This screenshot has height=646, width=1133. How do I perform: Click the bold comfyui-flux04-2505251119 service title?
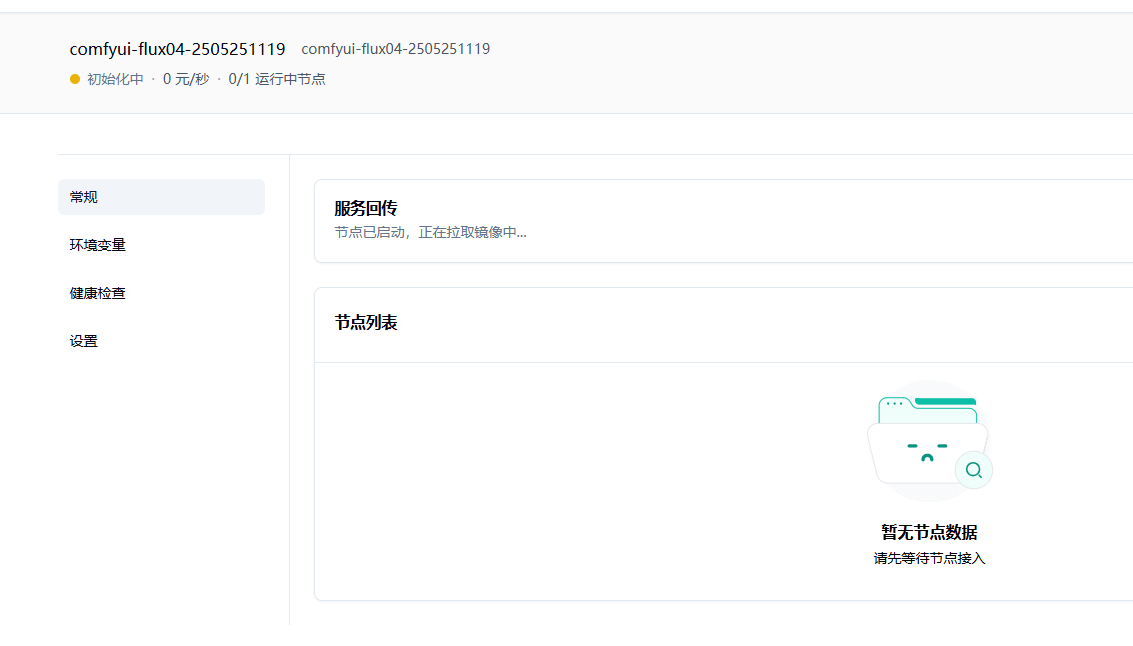pos(177,49)
